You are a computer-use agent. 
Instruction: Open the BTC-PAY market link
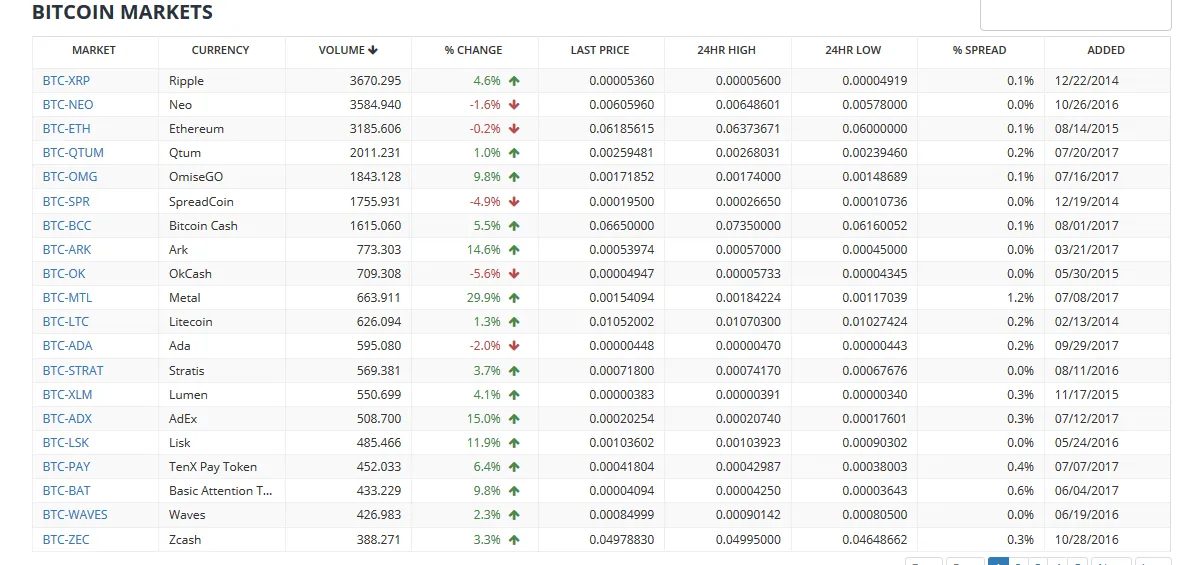coord(66,467)
